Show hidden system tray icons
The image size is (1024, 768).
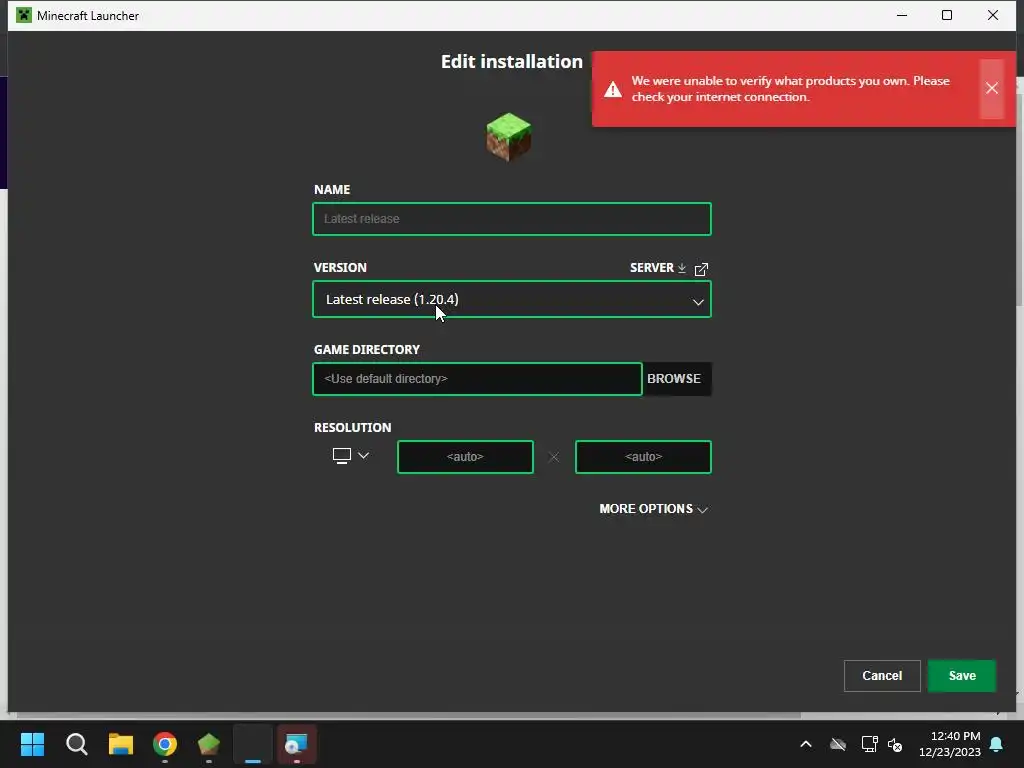(x=806, y=744)
